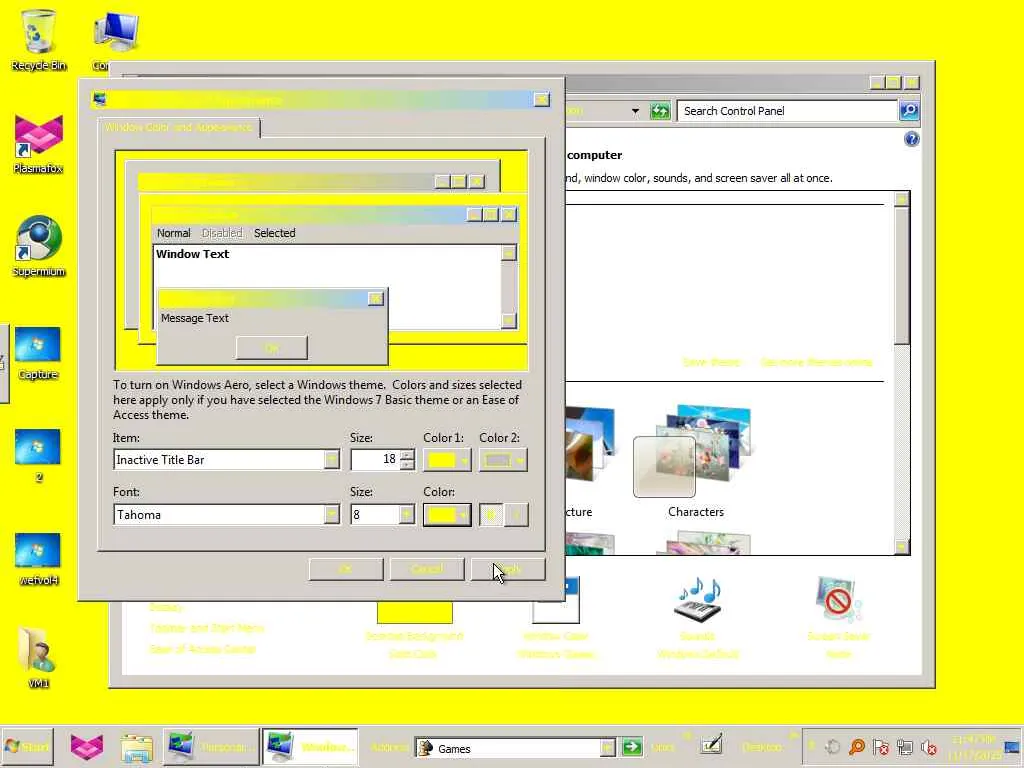Click the Games address input on taskbar

507,748
